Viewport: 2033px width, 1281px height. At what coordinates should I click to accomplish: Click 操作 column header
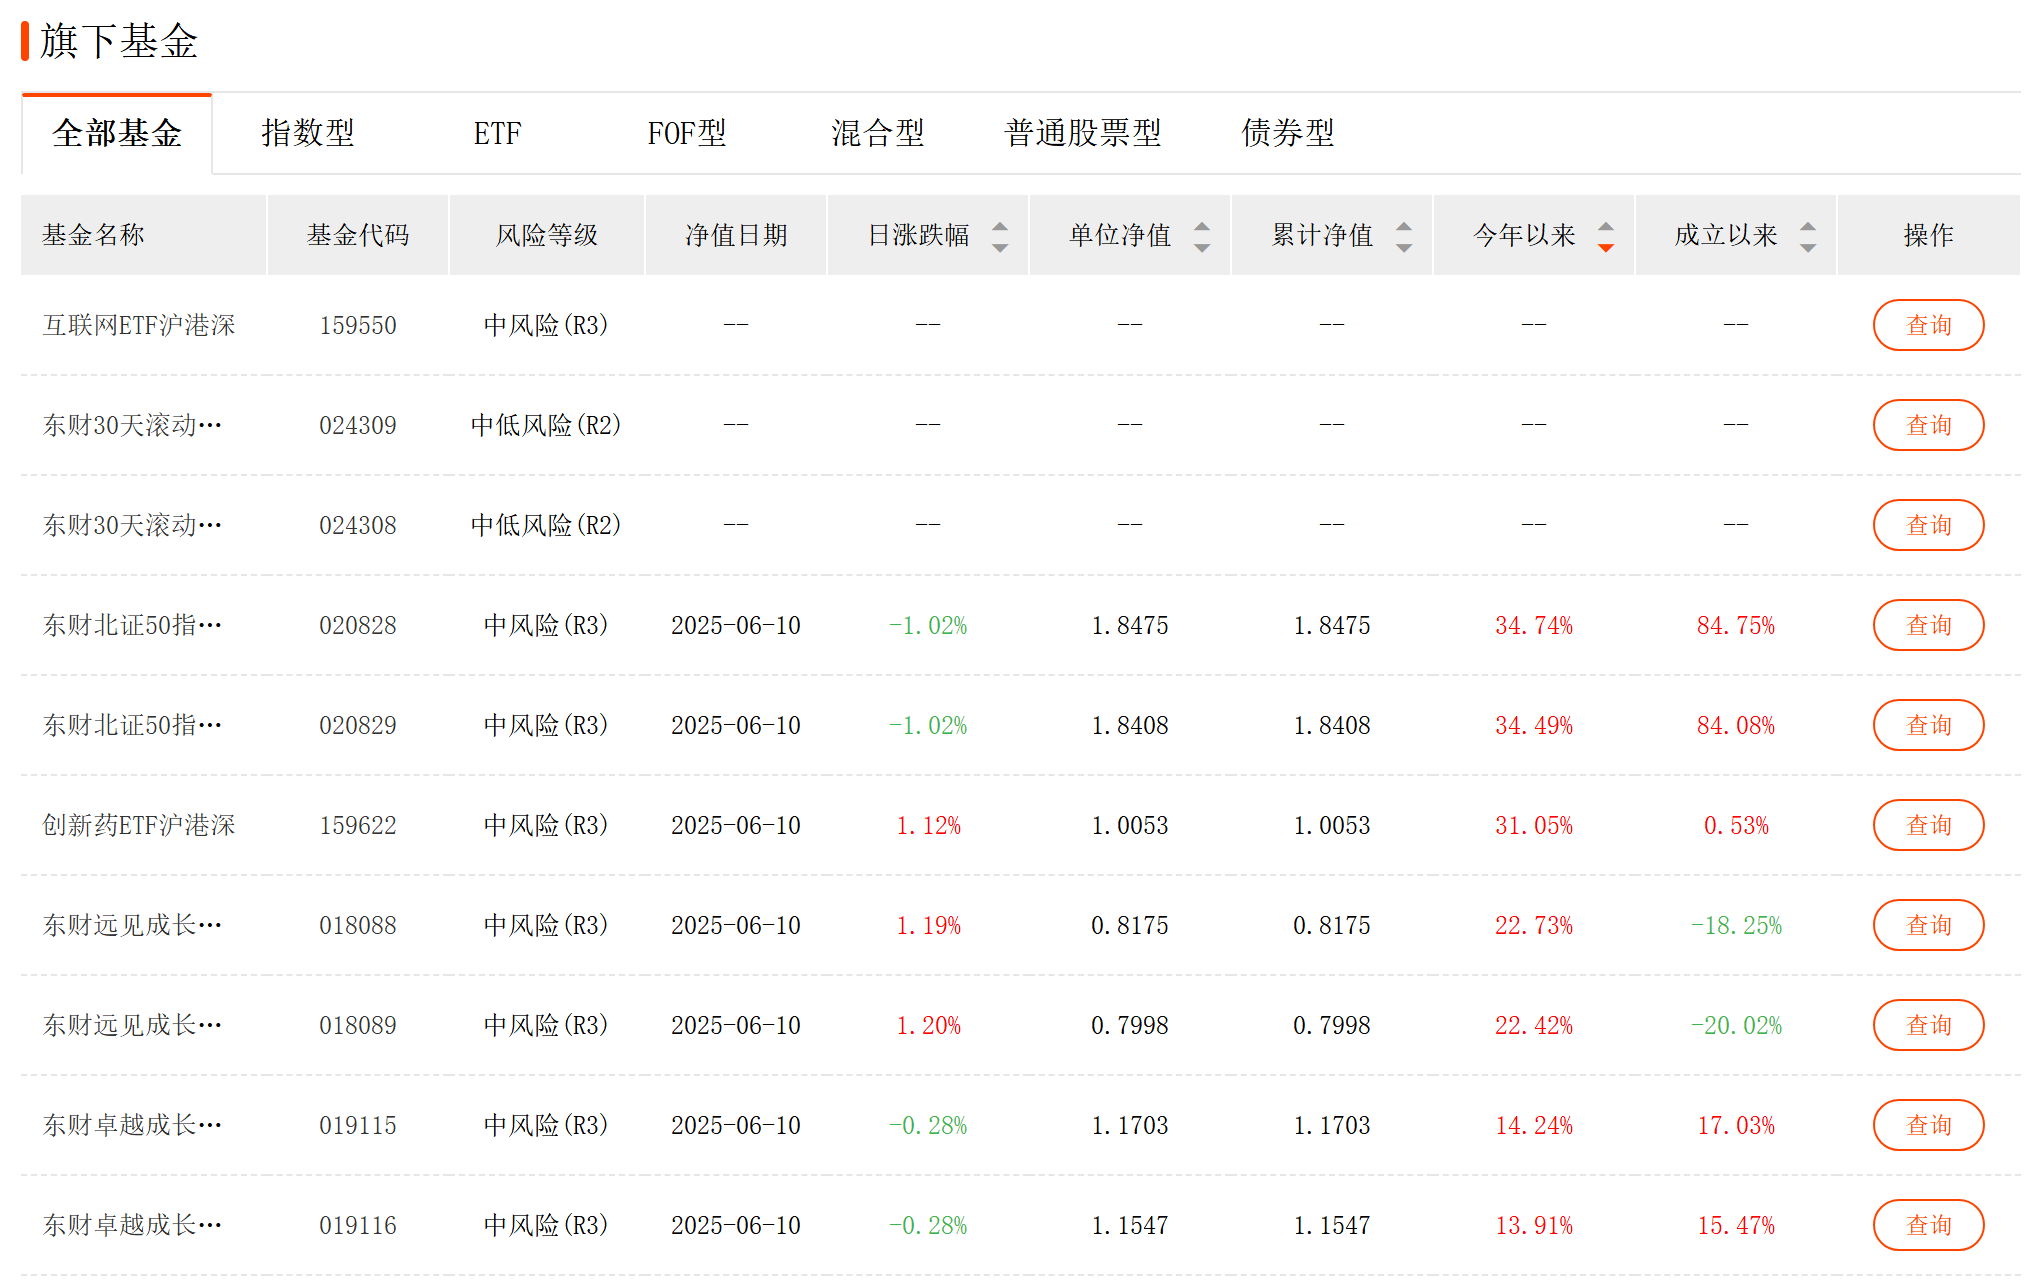pos(1928,235)
